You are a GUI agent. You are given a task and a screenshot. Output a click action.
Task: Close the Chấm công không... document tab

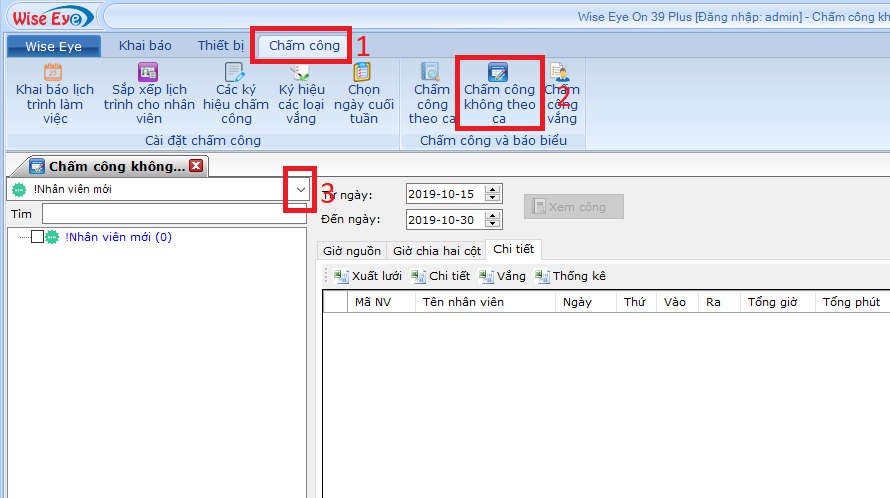click(196, 166)
